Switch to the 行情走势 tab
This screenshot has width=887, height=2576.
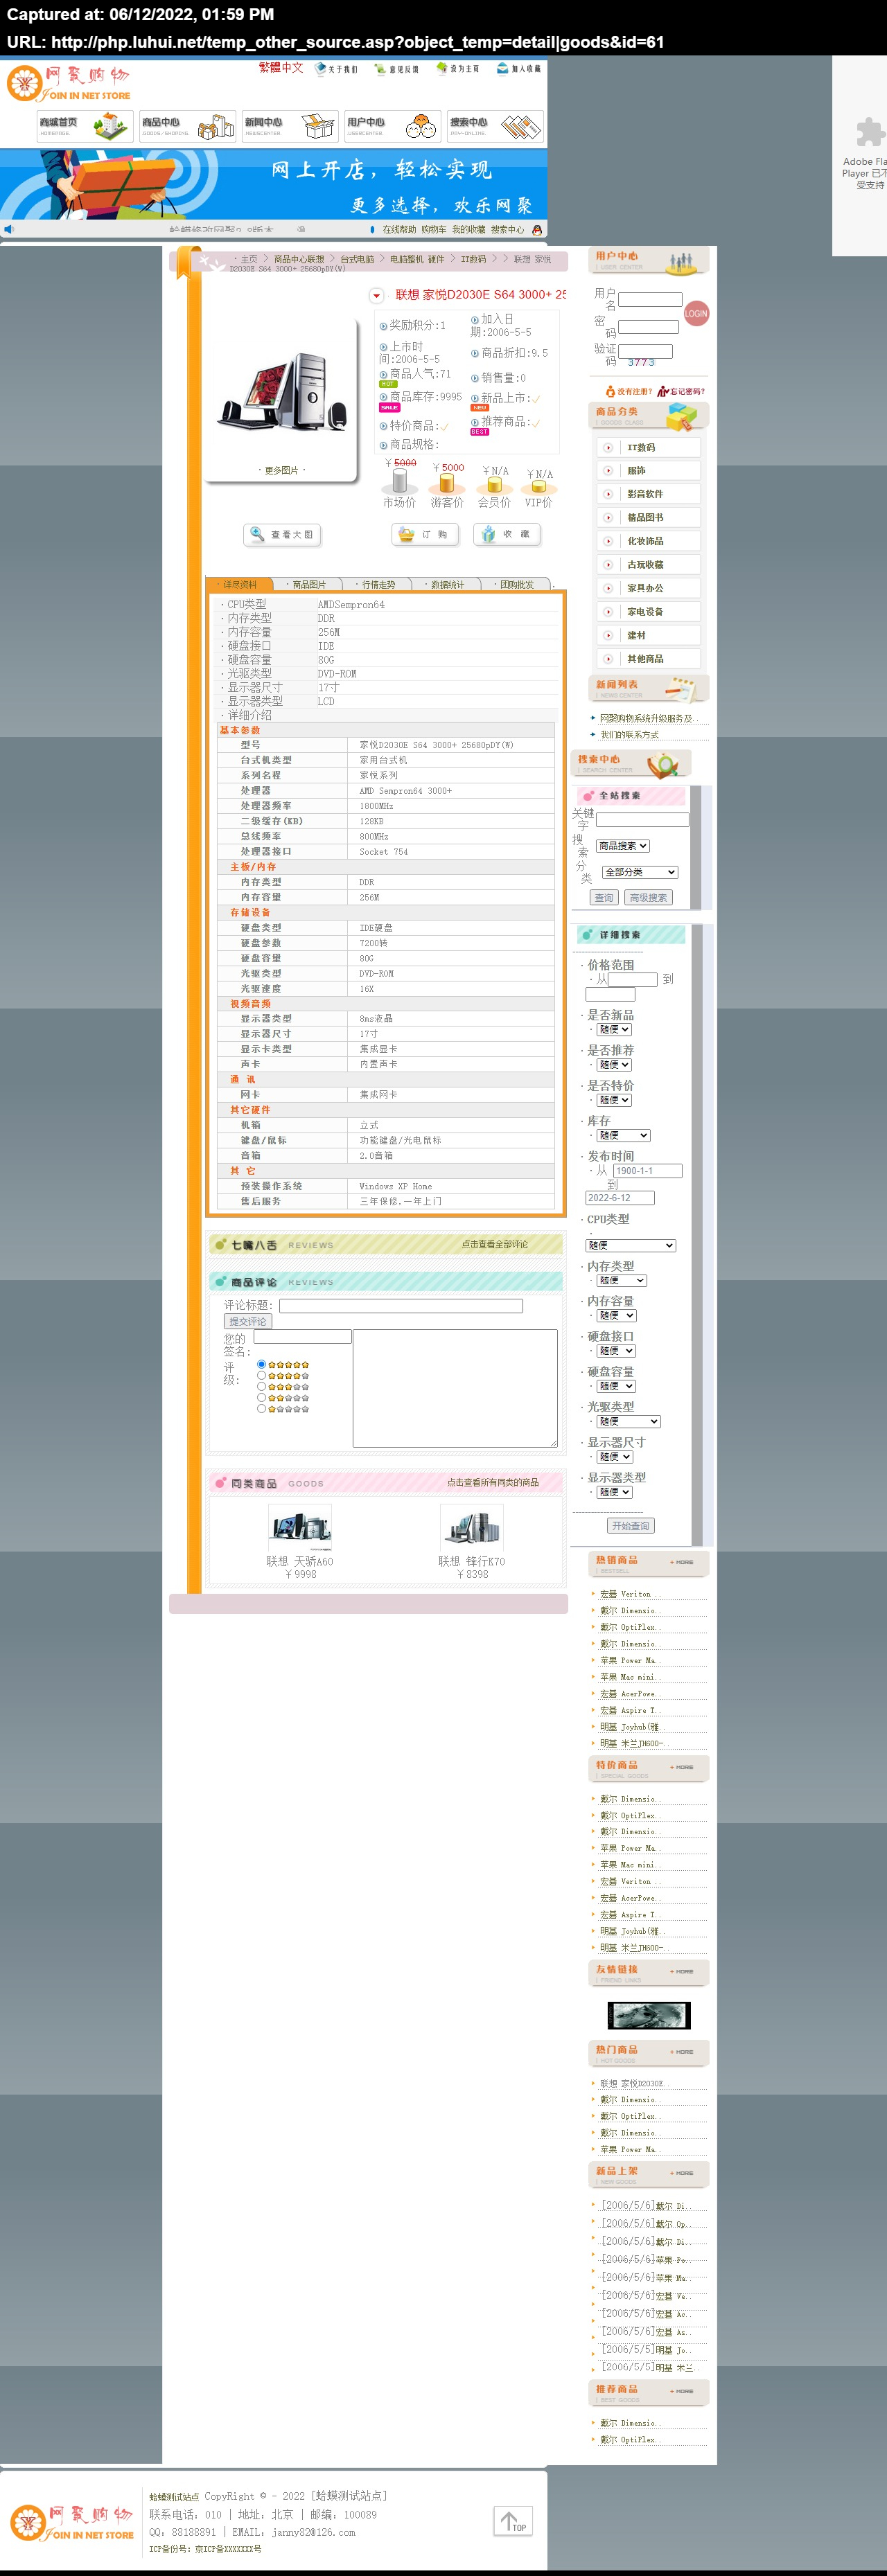[377, 584]
